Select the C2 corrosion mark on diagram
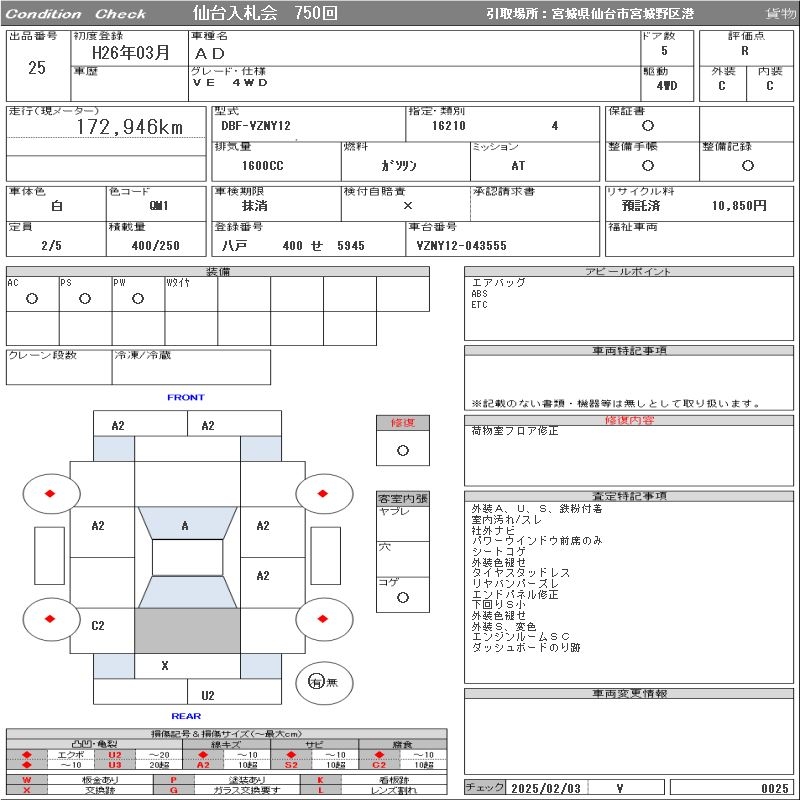Viewport: 800px width, 800px height. click(x=98, y=626)
